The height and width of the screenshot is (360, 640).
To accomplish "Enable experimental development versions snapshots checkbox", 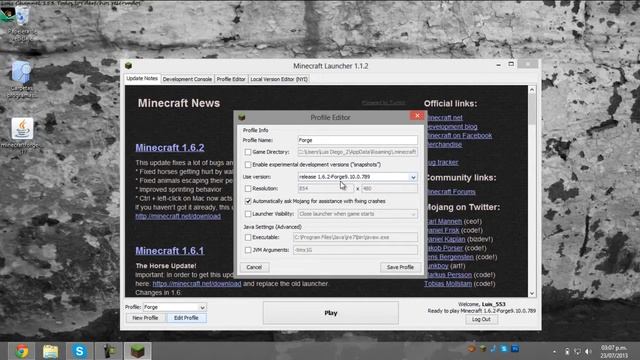I will [248, 164].
